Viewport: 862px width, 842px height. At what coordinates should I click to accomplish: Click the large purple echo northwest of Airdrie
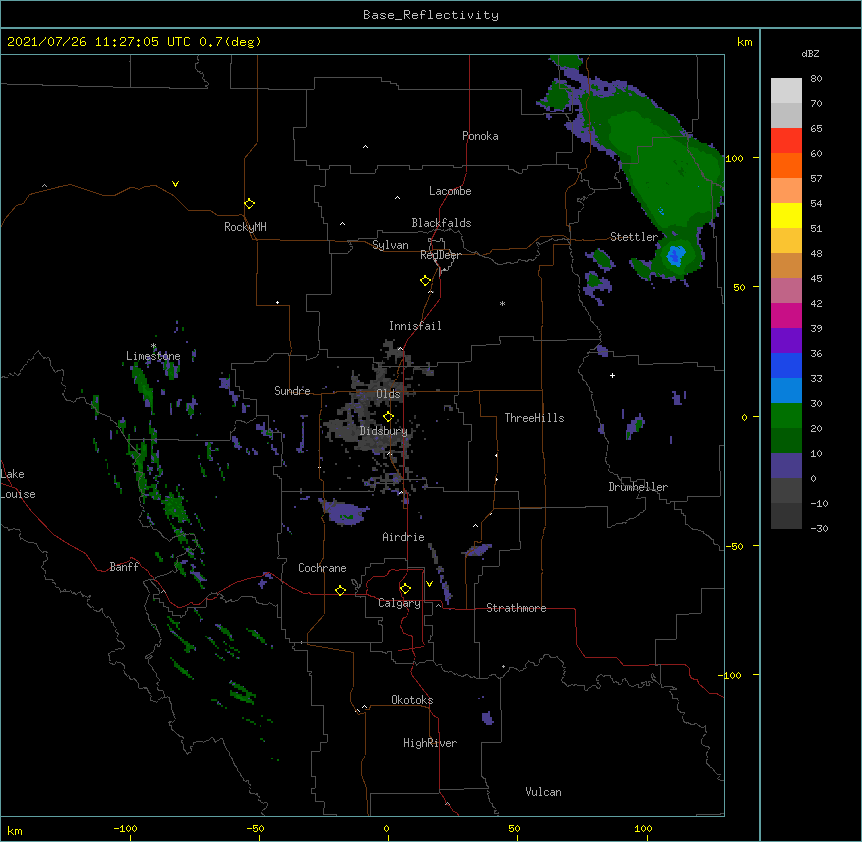click(x=344, y=512)
